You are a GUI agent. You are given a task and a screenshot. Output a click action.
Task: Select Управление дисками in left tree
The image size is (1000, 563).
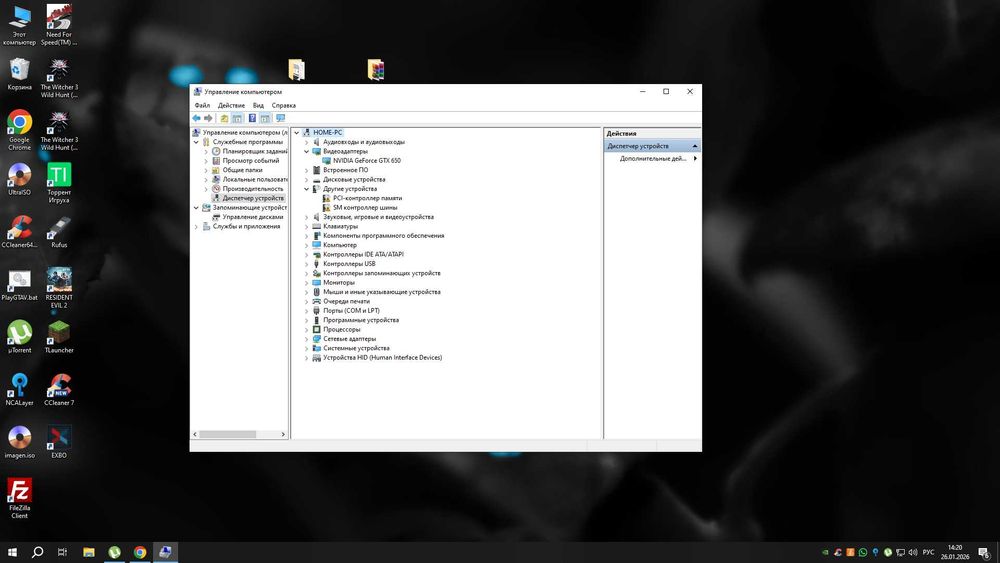click(252, 217)
